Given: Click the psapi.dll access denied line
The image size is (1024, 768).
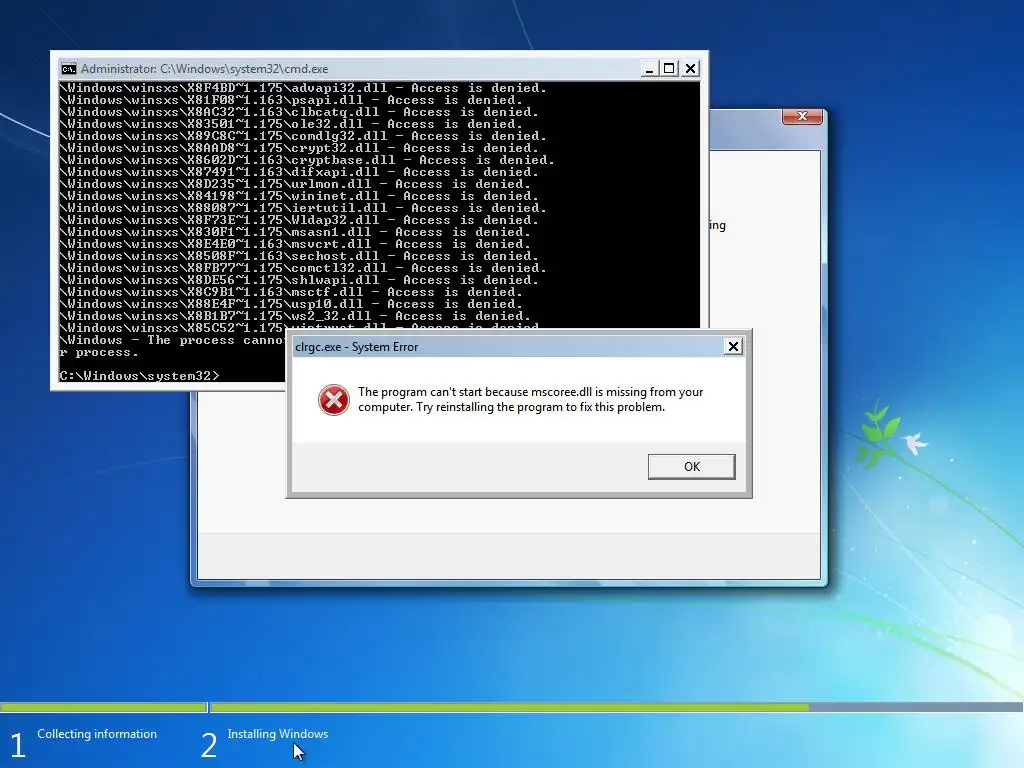Looking at the screenshot, I should tap(291, 100).
